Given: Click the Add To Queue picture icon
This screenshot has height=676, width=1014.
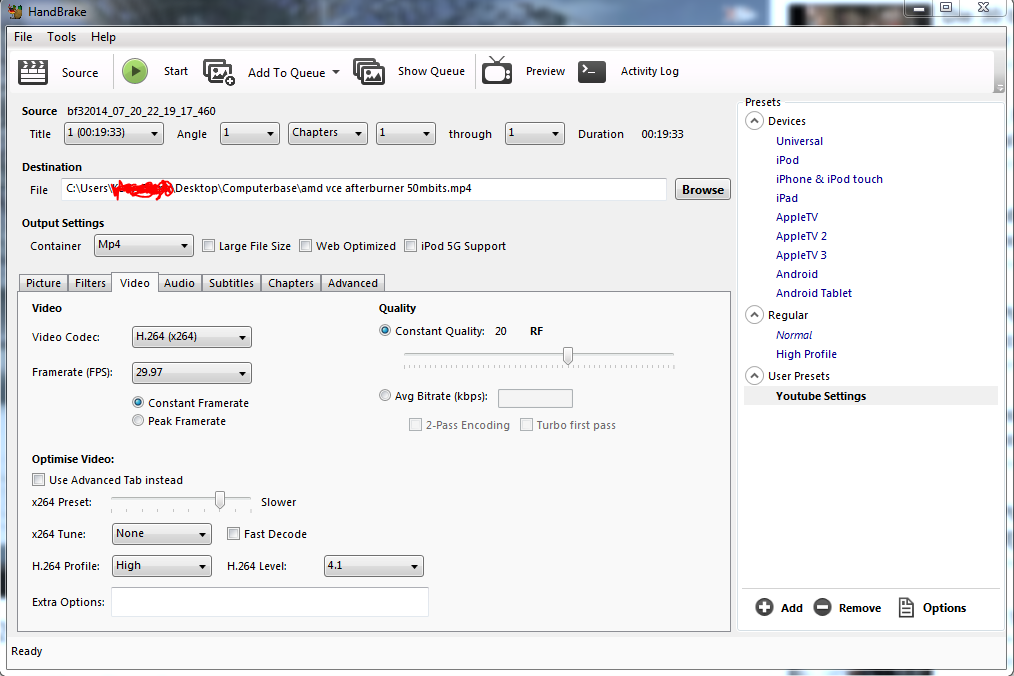Looking at the screenshot, I should (219, 72).
